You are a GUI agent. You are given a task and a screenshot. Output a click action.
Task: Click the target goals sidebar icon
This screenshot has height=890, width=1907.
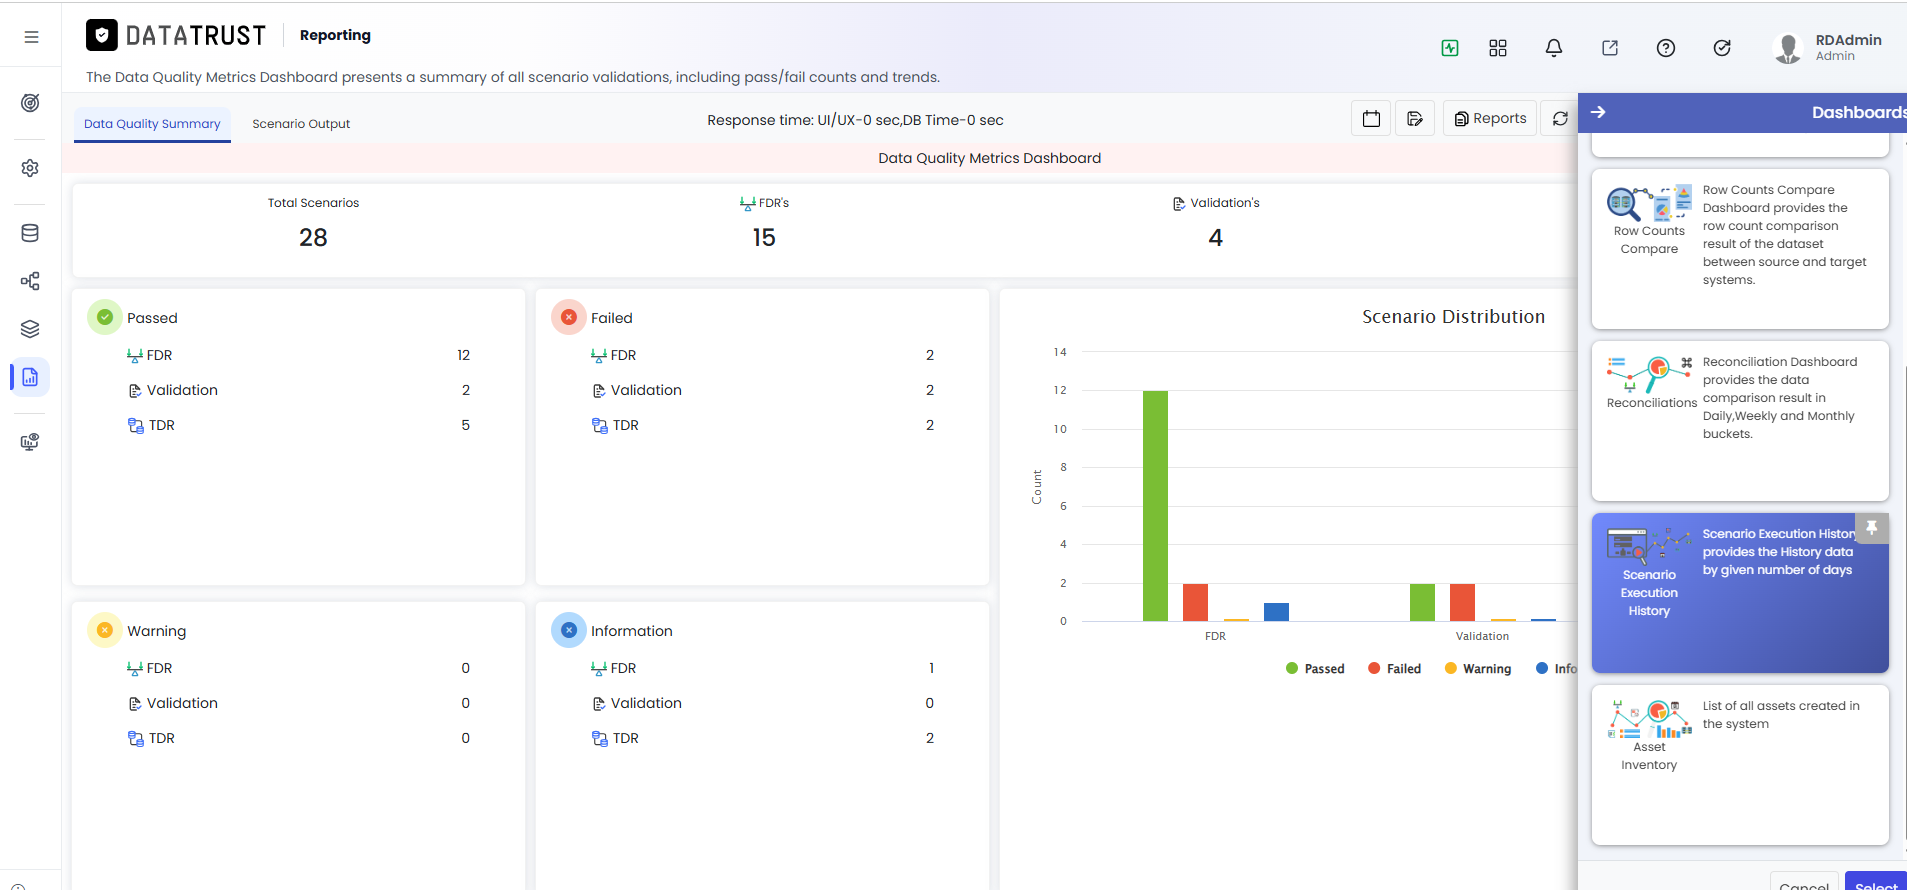(x=30, y=103)
